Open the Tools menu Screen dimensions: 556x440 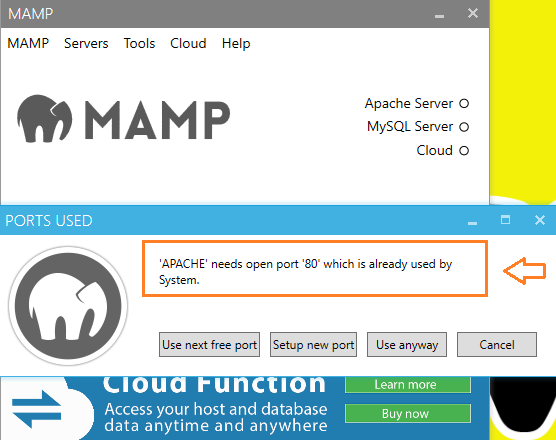point(139,44)
